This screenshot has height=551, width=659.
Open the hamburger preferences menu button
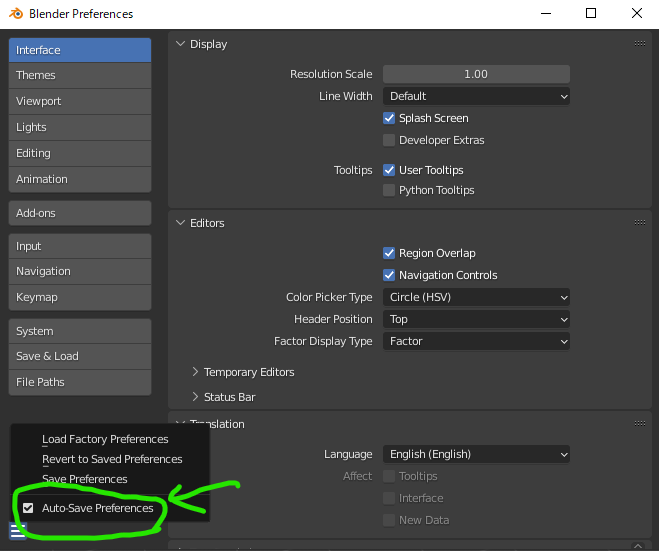point(18,531)
